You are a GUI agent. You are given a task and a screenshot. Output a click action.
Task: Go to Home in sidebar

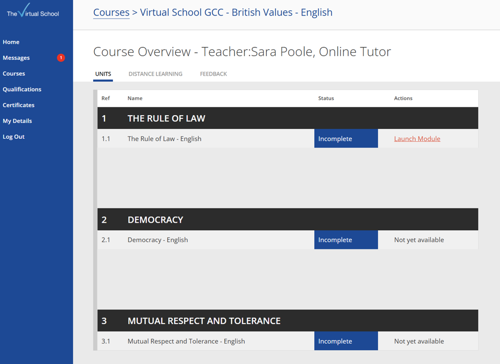coord(11,42)
